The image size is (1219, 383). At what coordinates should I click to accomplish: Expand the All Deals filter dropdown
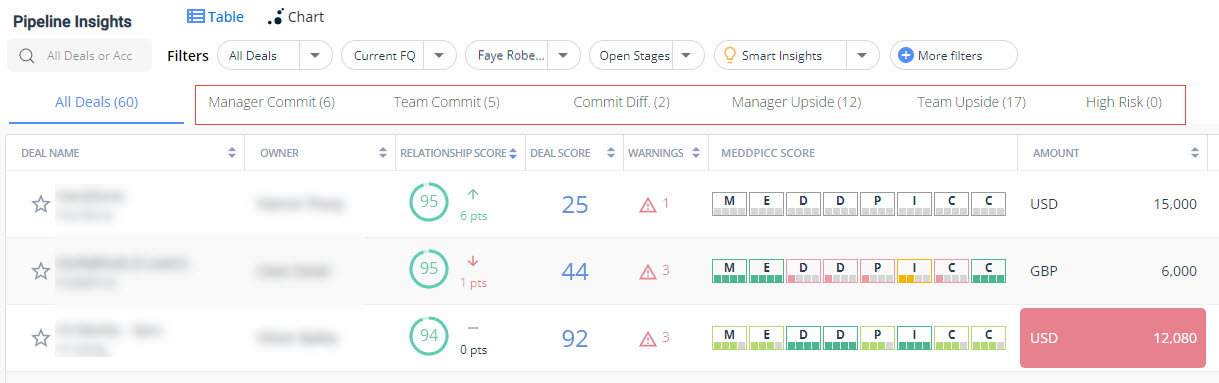click(x=315, y=56)
